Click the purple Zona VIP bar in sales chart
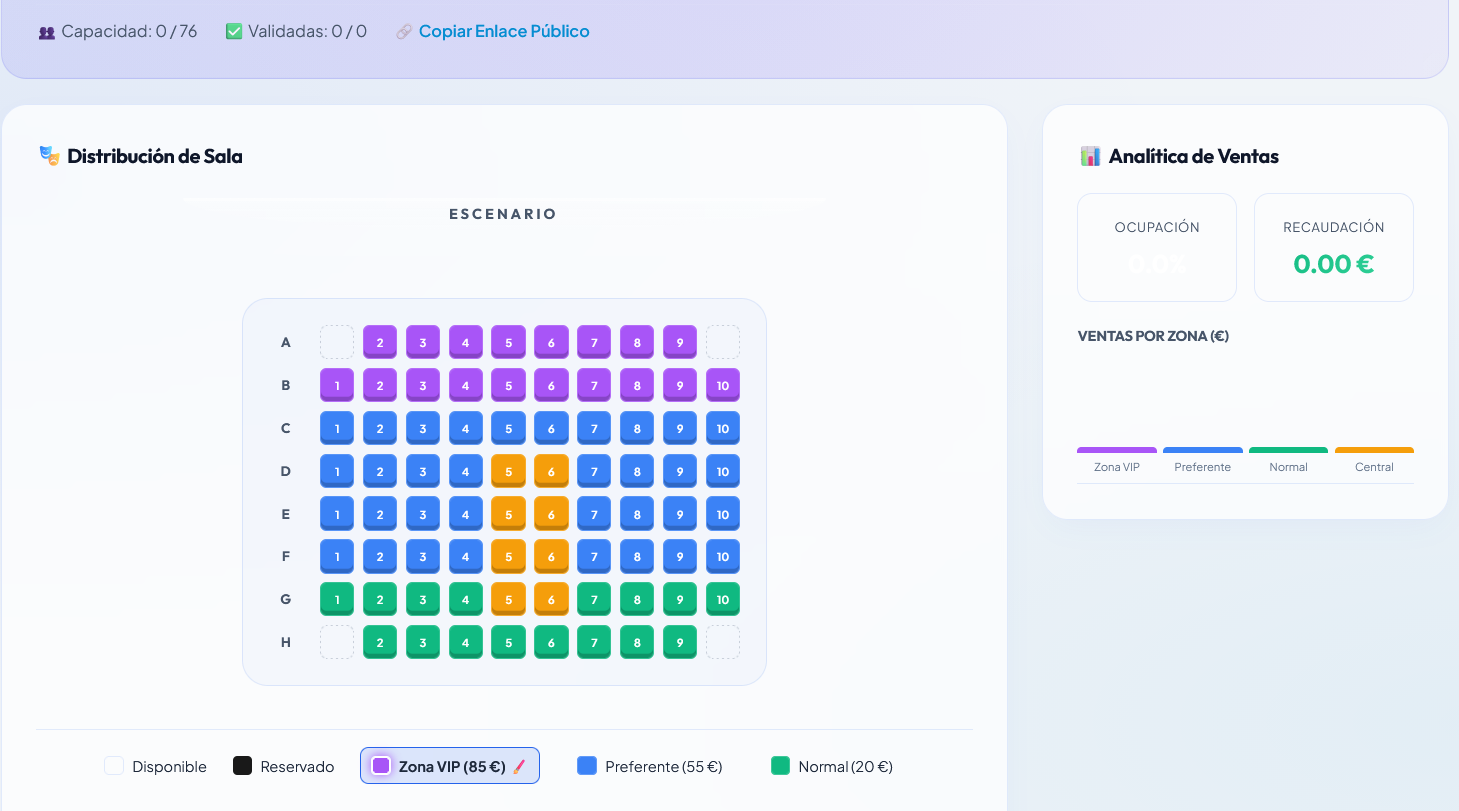The height and width of the screenshot is (811, 1459). point(1117,450)
